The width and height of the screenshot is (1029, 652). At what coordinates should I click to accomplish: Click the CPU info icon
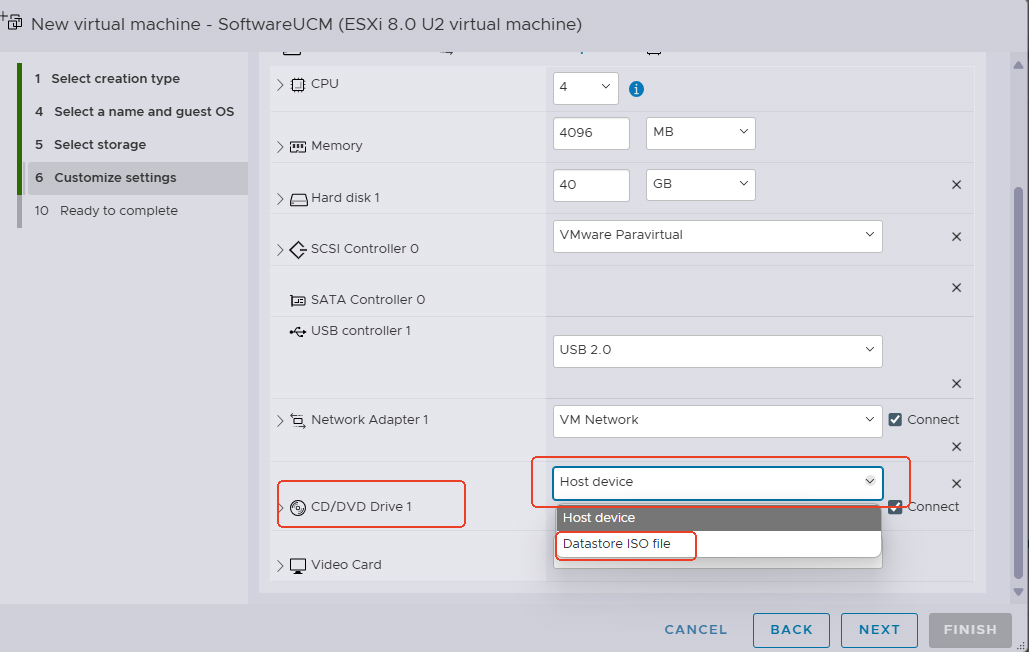coord(636,89)
